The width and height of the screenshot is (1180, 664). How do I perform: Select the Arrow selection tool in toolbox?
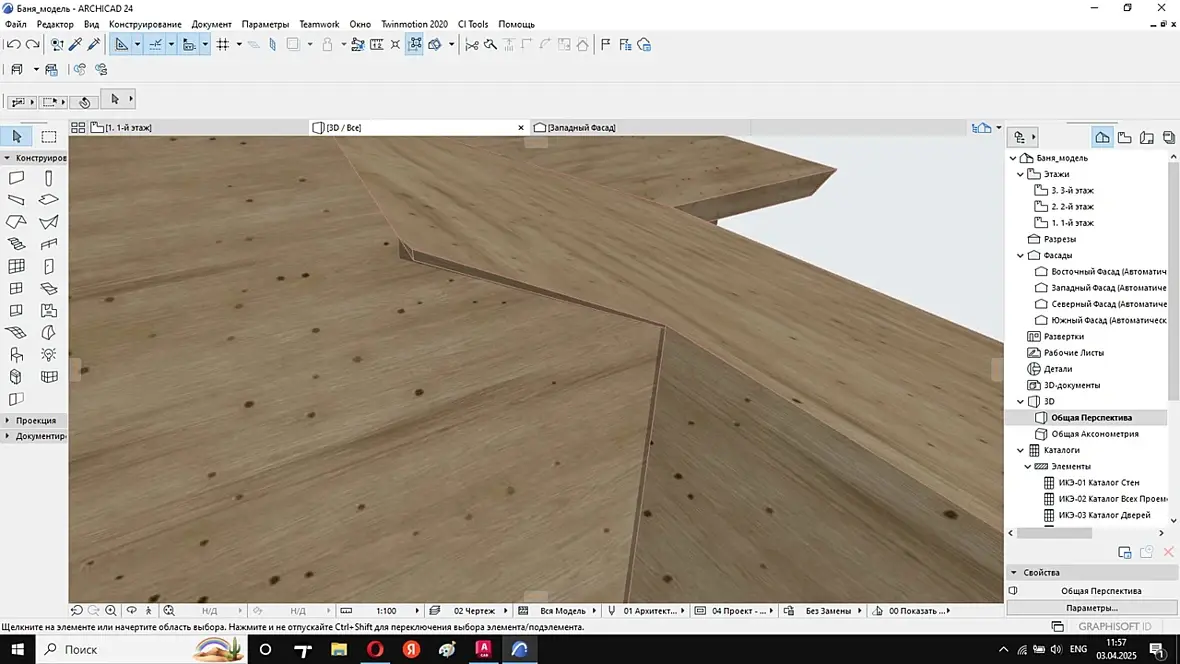click(x=17, y=137)
